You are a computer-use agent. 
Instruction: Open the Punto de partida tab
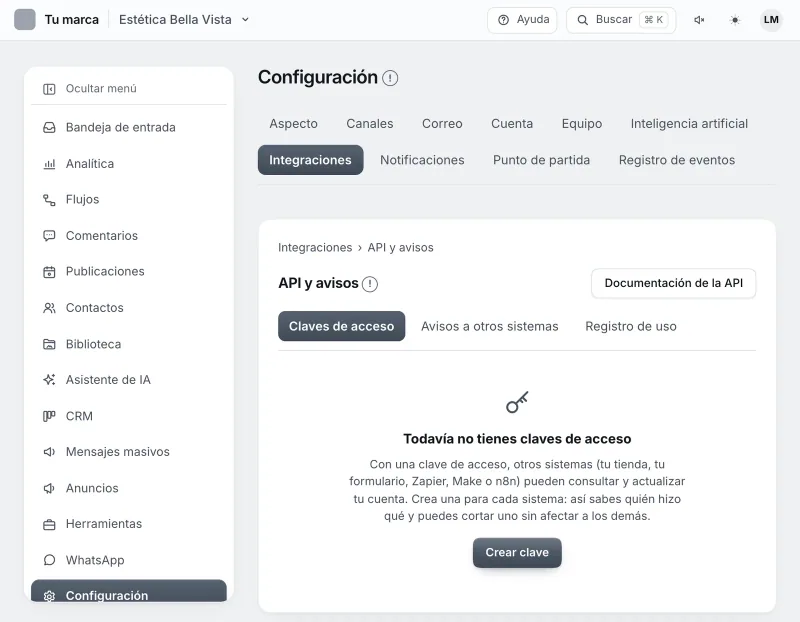pos(541,160)
